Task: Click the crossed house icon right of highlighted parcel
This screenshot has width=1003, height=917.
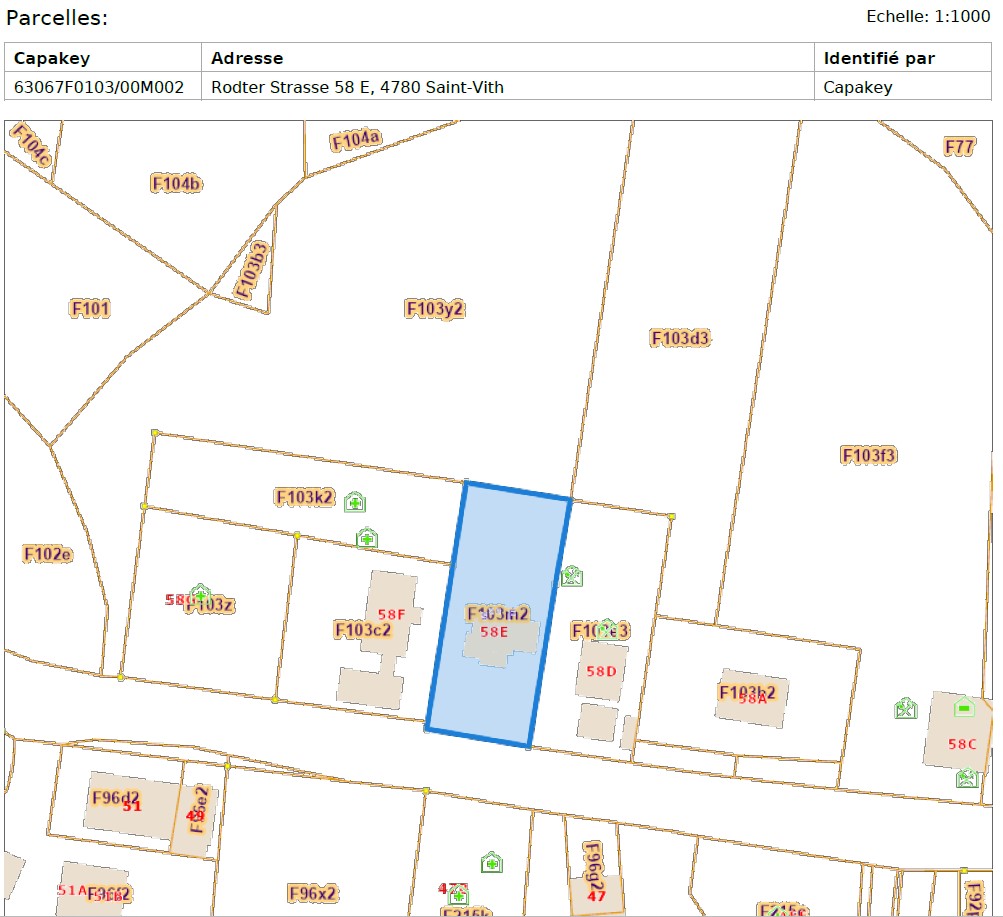Action: tap(571, 576)
